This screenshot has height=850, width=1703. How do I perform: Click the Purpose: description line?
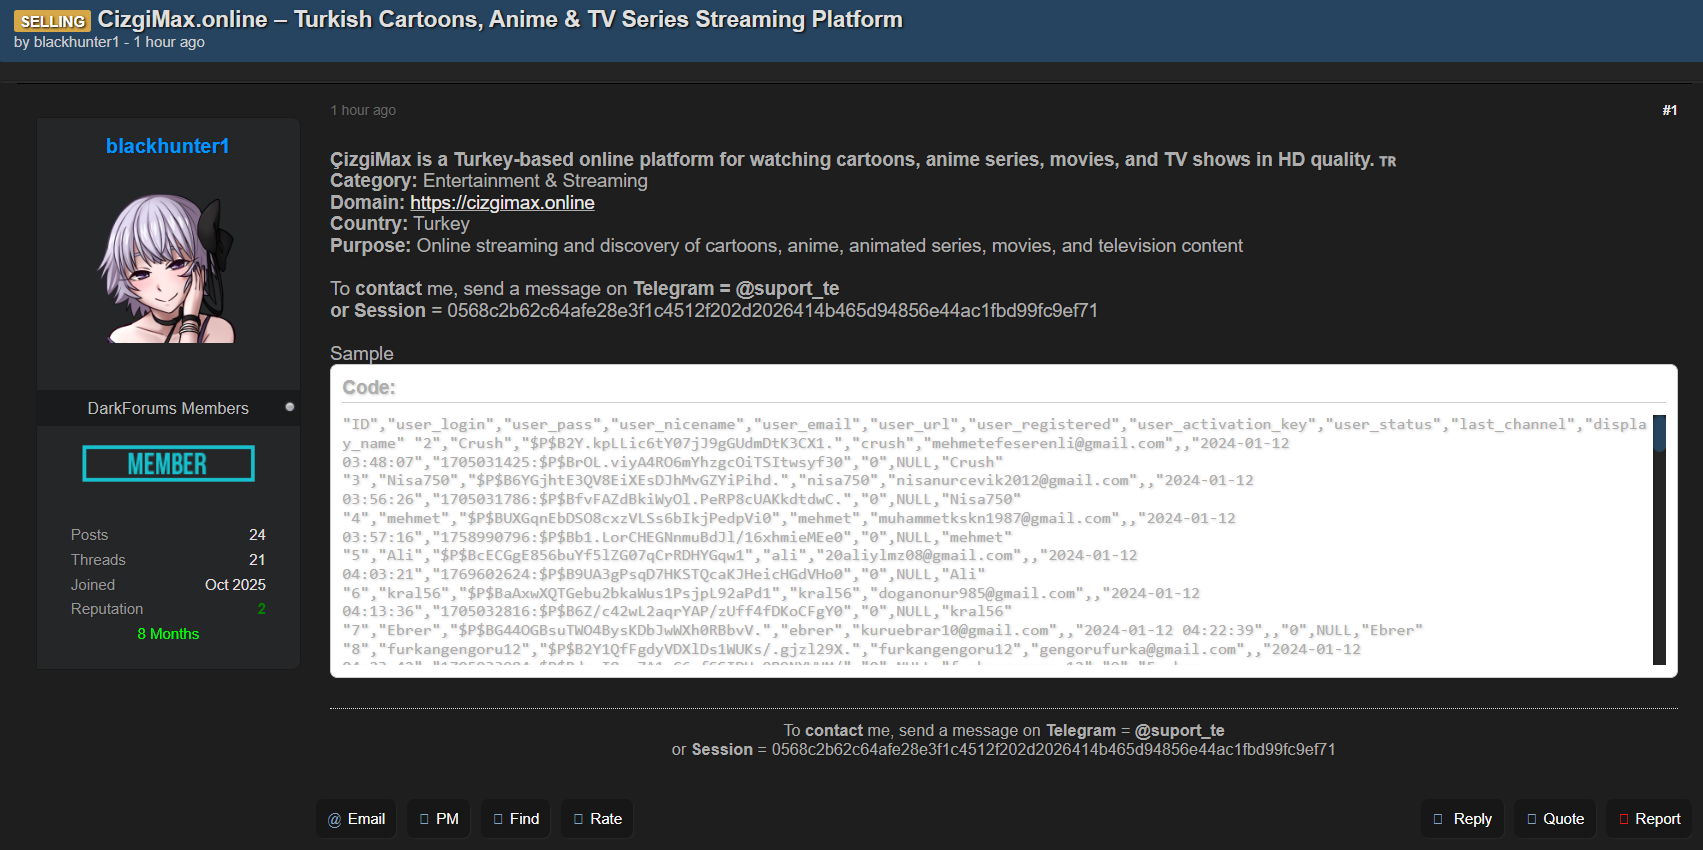click(x=786, y=246)
